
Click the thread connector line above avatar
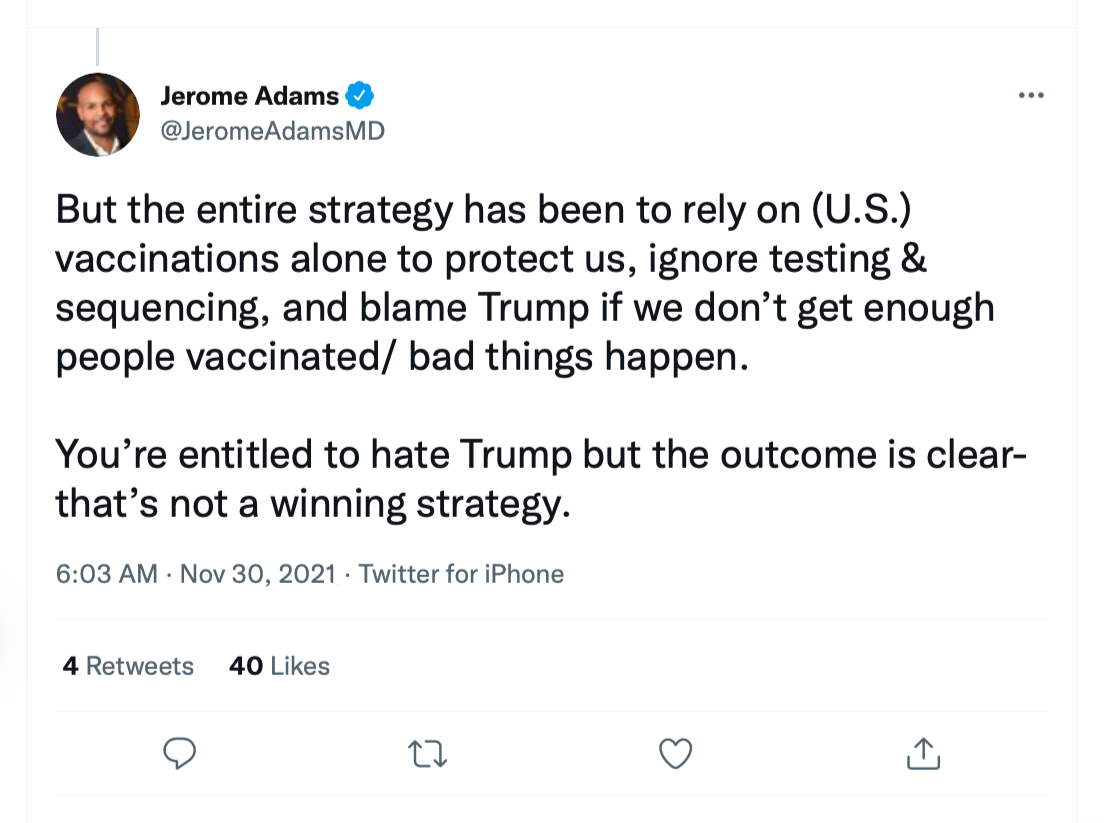pyautogui.click(x=97, y=48)
